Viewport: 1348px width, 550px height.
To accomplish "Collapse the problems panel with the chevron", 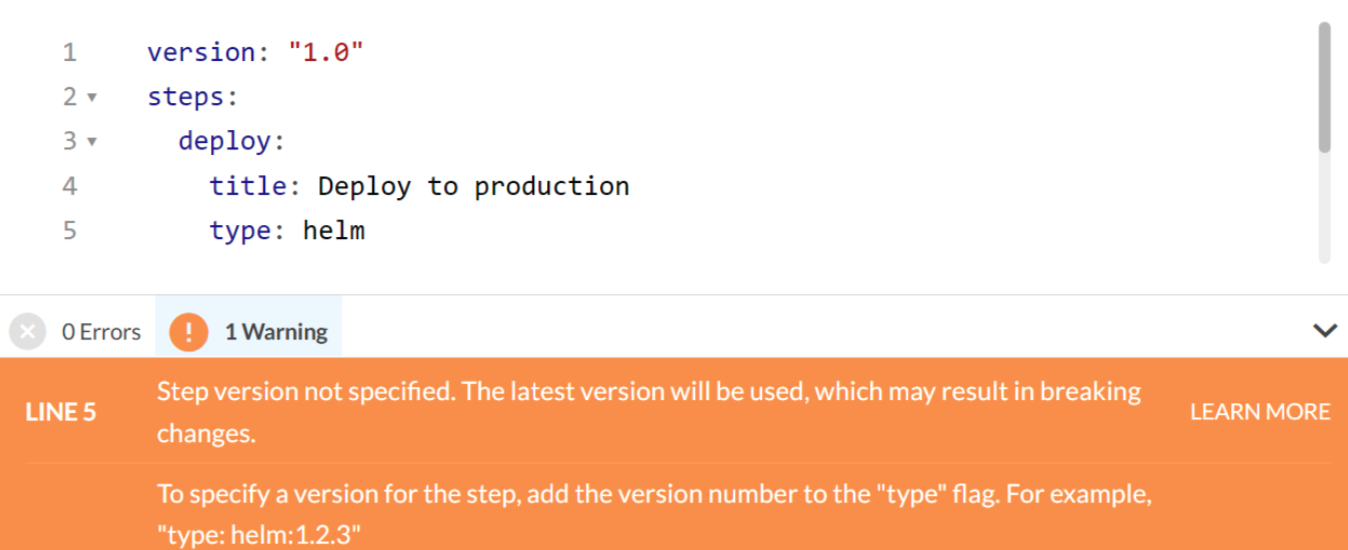I will click(1325, 330).
